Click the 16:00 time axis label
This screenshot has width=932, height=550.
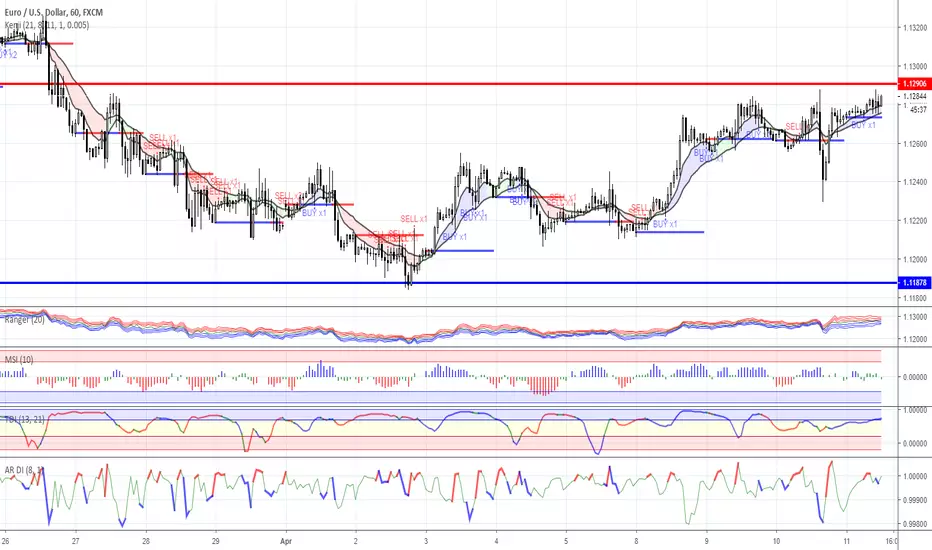coord(891,541)
